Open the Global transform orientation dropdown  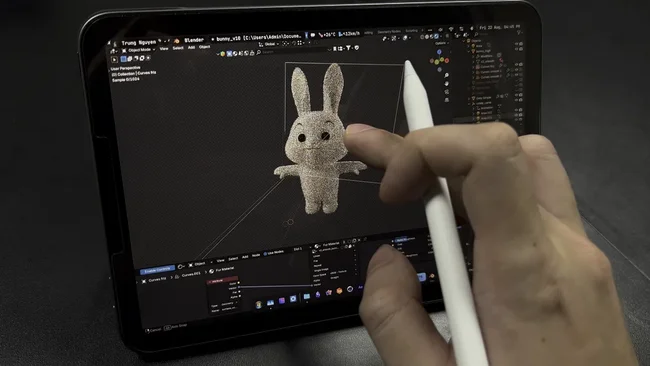[269, 44]
